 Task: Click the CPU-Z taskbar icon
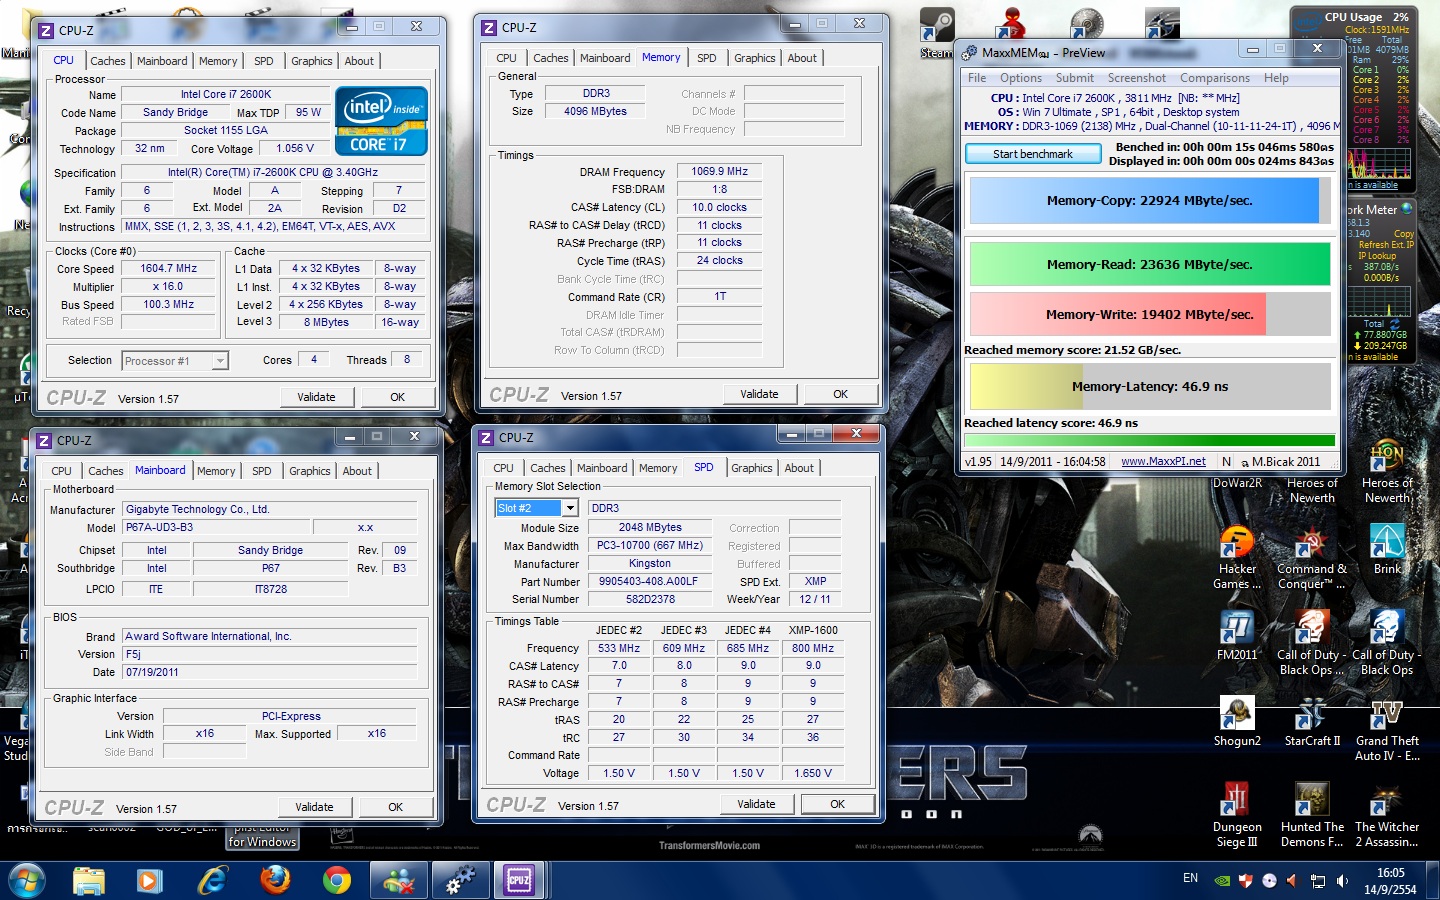click(x=520, y=880)
